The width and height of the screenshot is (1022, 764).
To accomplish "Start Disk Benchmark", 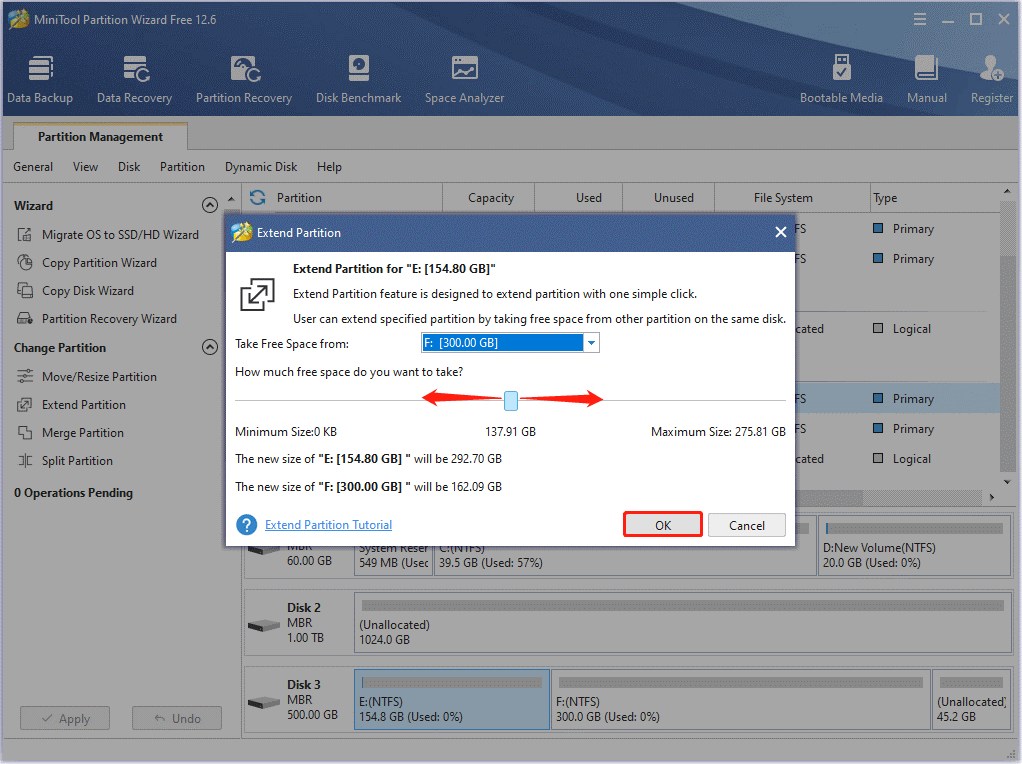I will (358, 80).
